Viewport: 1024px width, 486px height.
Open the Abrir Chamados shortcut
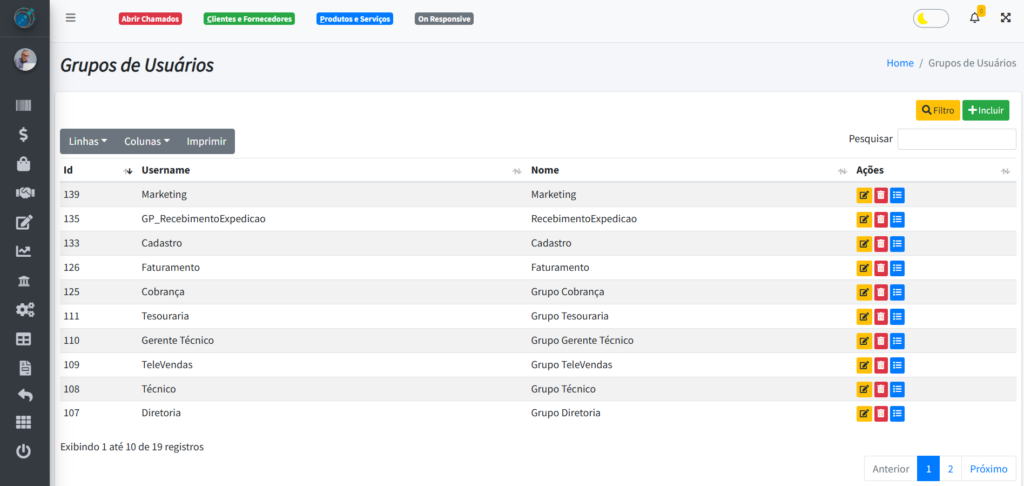(x=150, y=19)
